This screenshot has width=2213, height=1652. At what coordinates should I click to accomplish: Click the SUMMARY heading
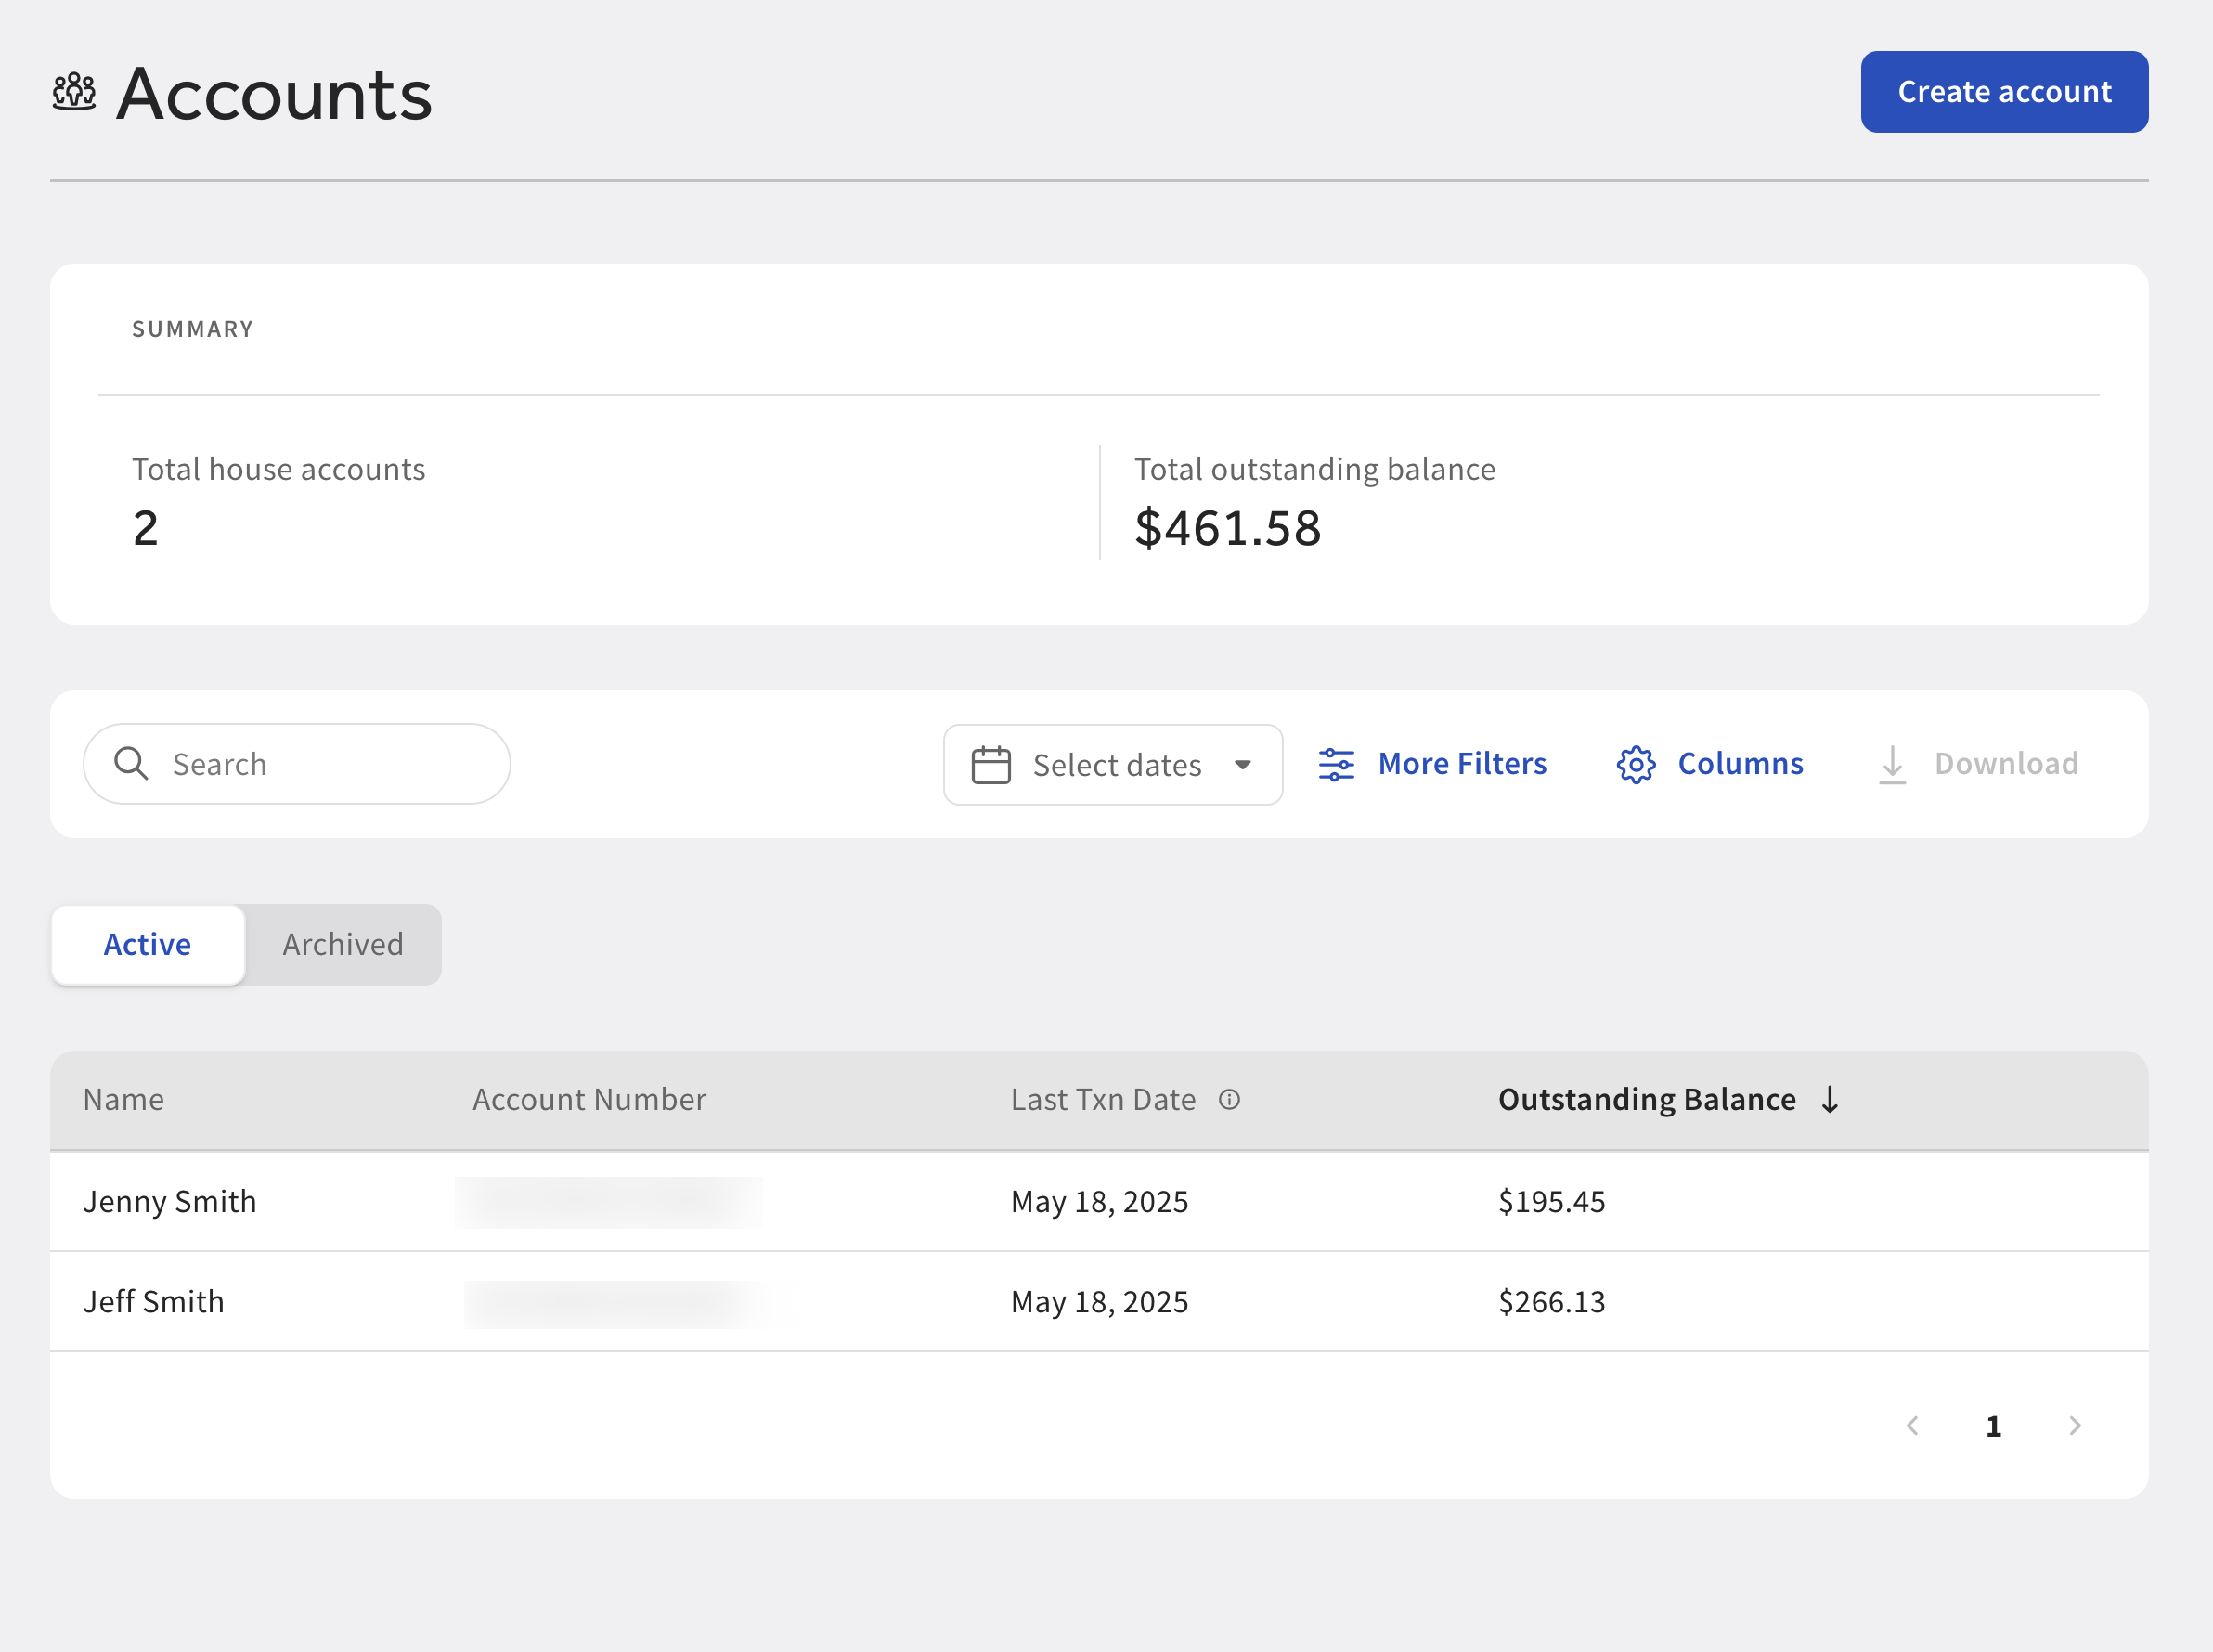point(193,329)
